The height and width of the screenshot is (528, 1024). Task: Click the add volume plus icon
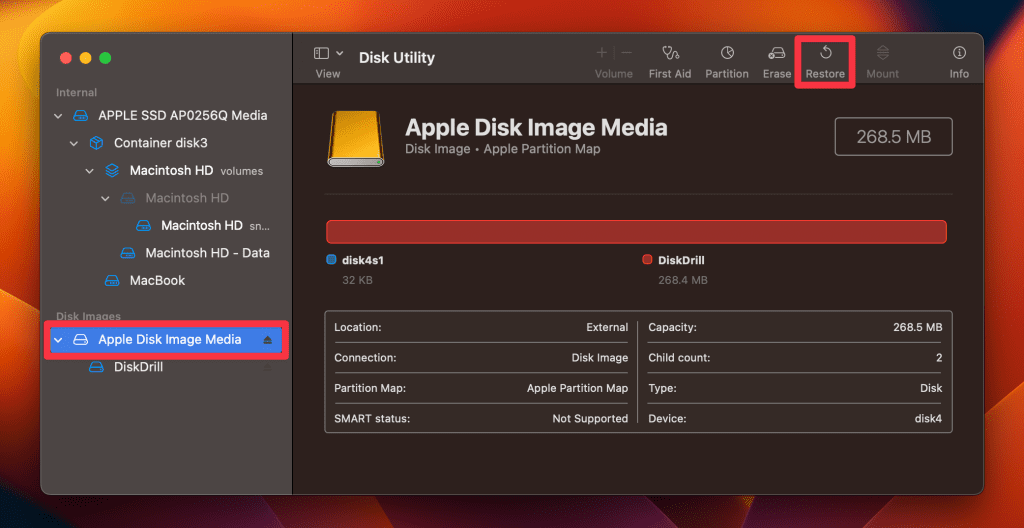tap(602, 53)
